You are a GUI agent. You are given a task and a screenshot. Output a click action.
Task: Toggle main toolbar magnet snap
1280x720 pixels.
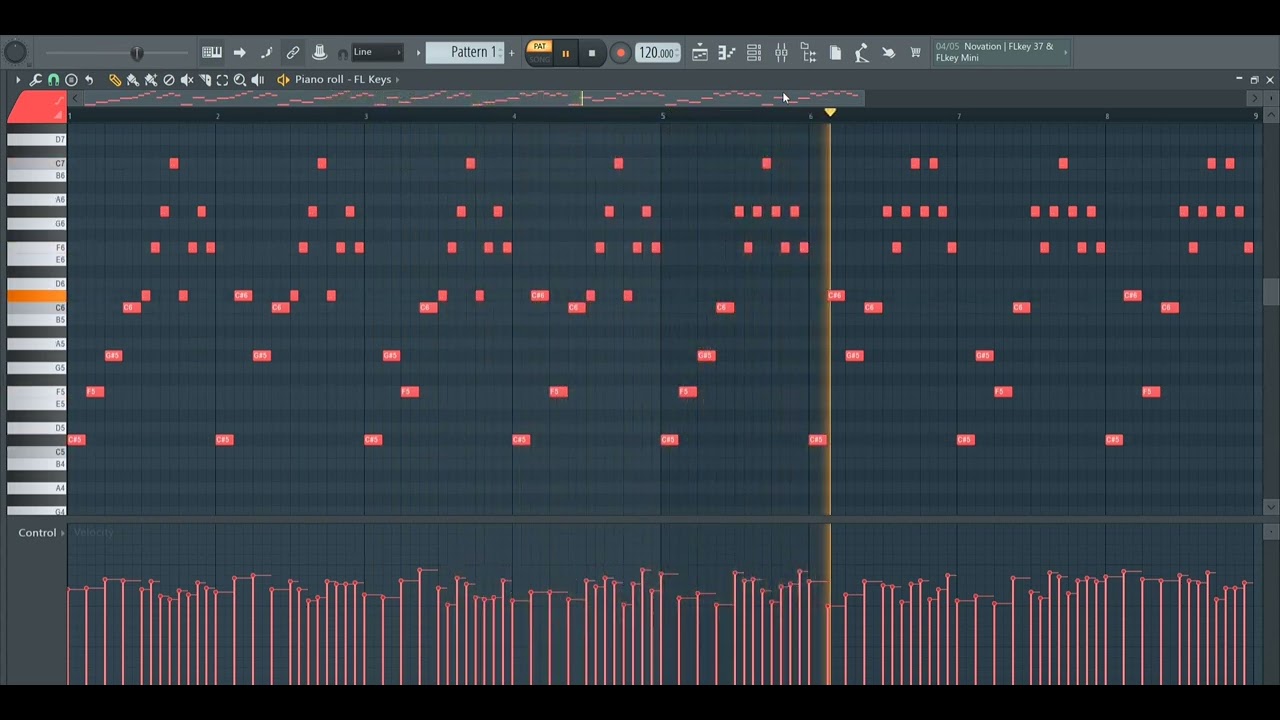(343, 54)
